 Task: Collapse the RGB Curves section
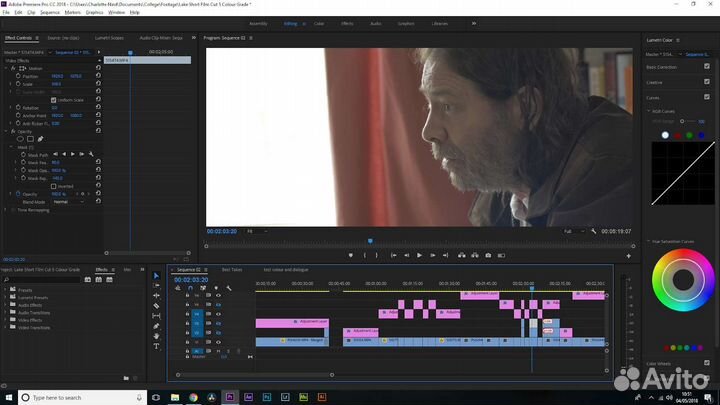[649, 111]
